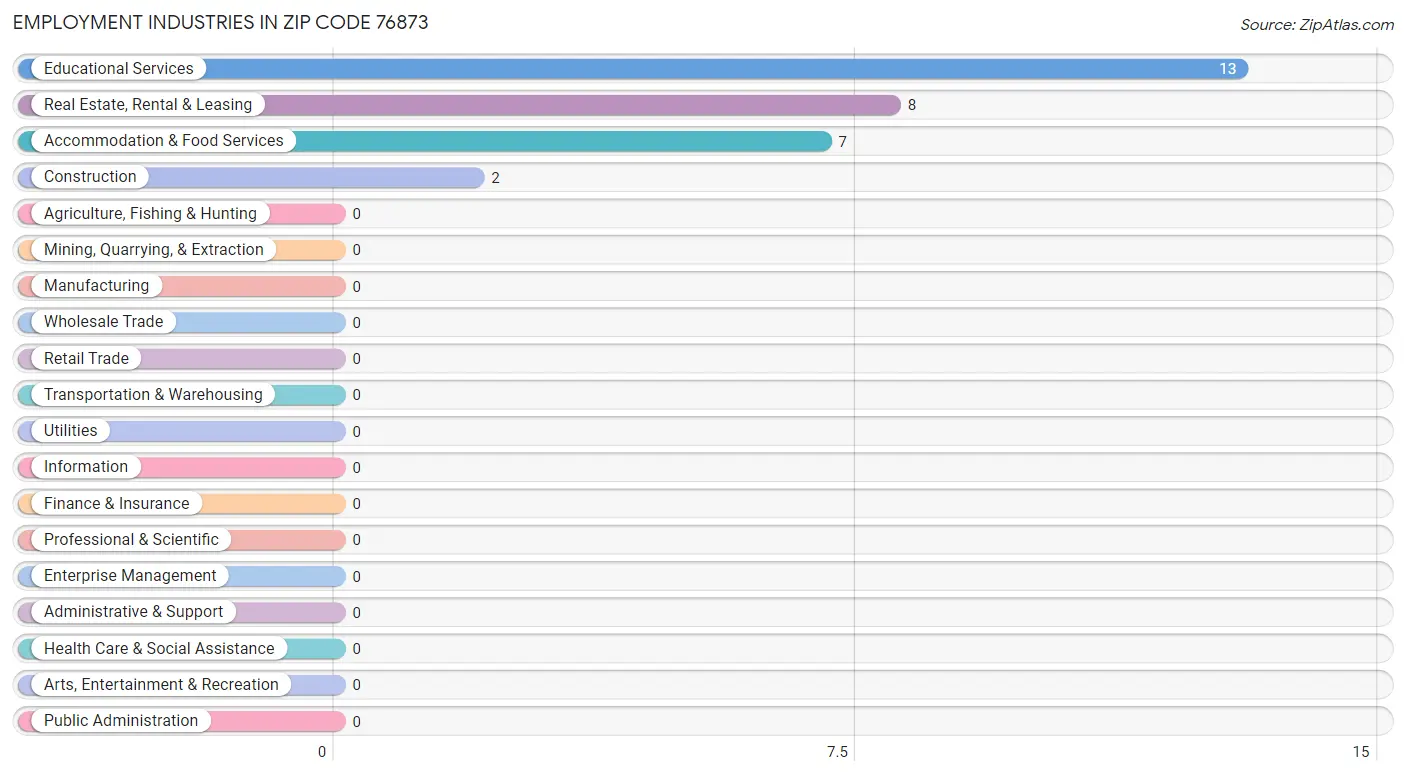Click the value 13 on Educational Services bar
The width and height of the screenshot is (1406, 776).
coord(1227,69)
